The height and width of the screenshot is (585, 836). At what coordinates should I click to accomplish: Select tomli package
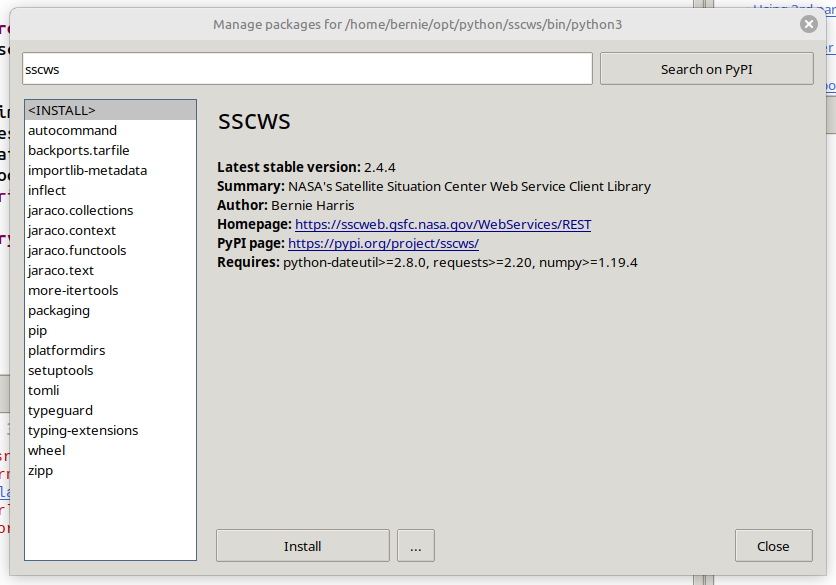[110, 390]
